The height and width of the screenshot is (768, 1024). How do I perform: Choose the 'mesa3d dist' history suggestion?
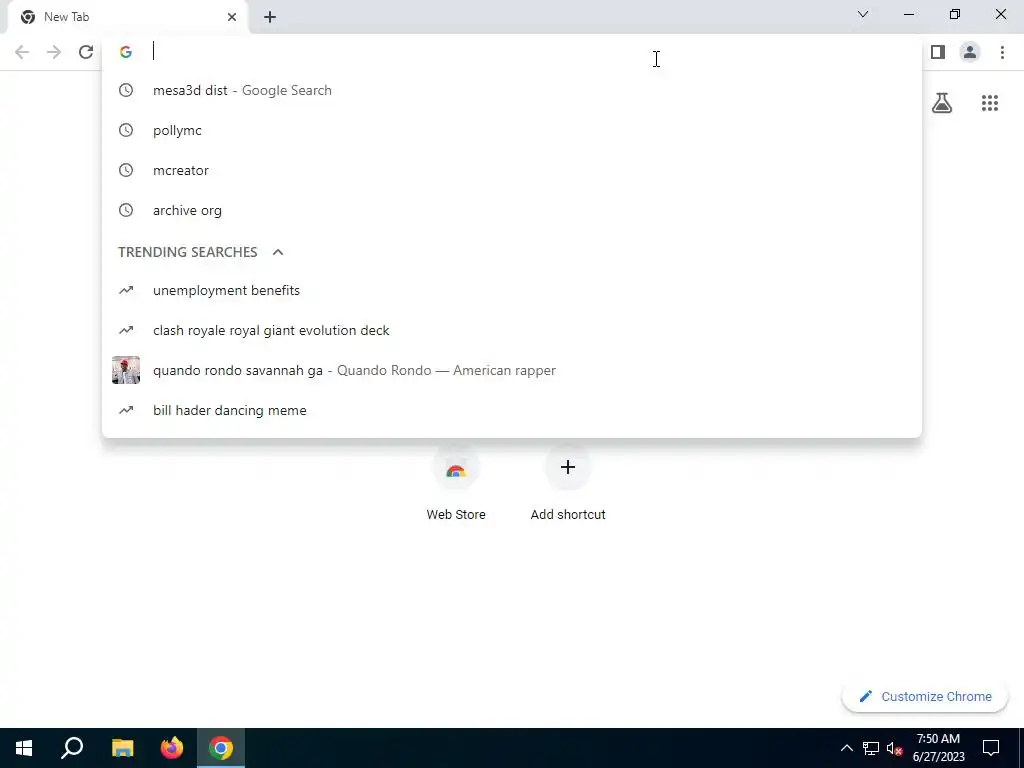pos(512,90)
